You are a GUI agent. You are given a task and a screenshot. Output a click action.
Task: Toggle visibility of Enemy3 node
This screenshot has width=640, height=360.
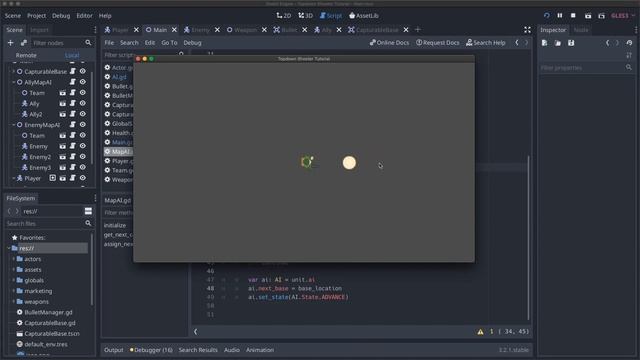[x=83, y=167]
